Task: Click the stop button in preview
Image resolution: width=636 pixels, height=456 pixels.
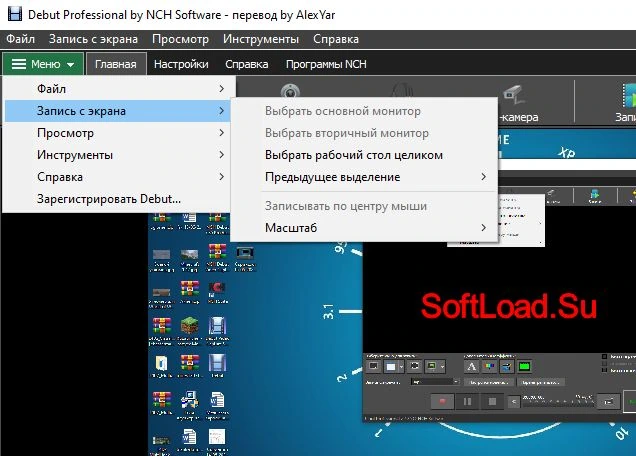Action: pos(492,401)
